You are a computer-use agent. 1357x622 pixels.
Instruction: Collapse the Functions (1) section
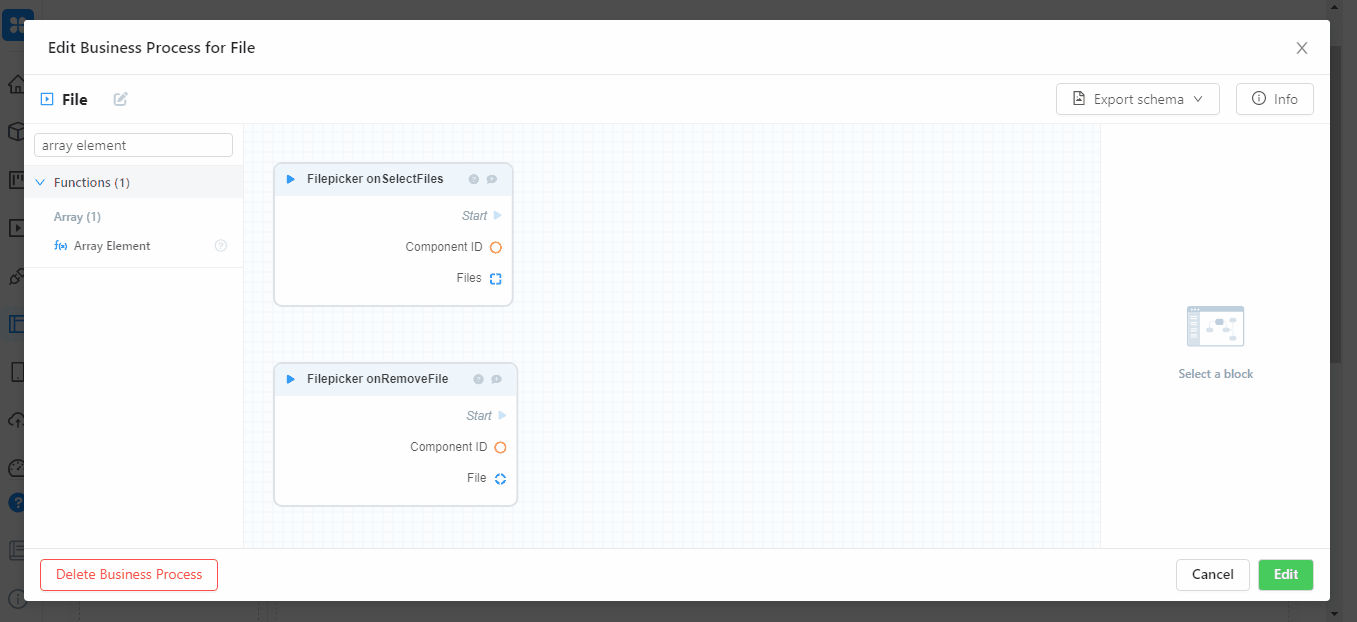pyautogui.click(x=40, y=183)
